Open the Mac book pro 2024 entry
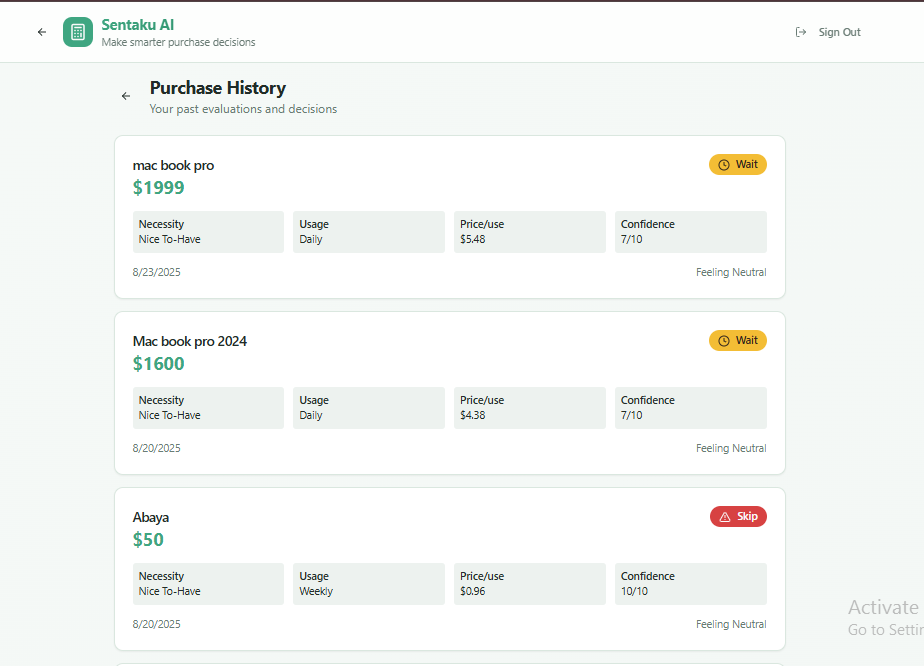 point(190,342)
